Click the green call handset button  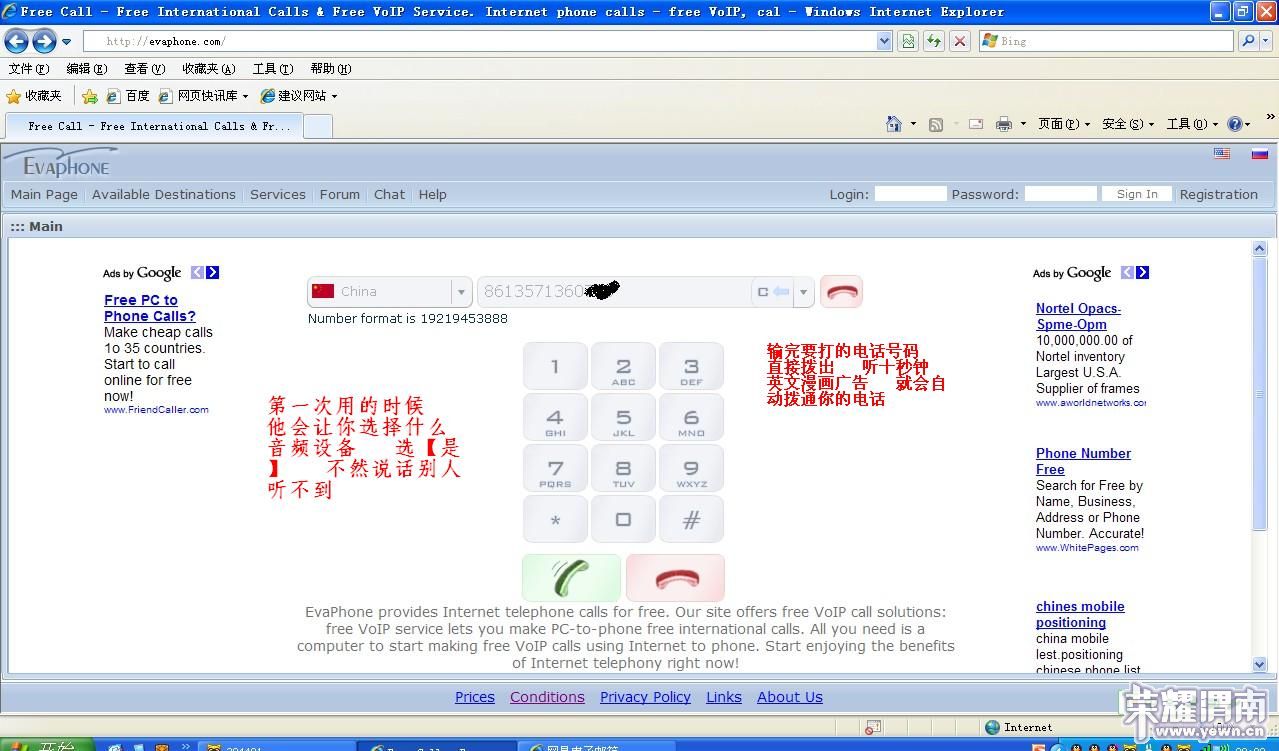tap(571, 578)
